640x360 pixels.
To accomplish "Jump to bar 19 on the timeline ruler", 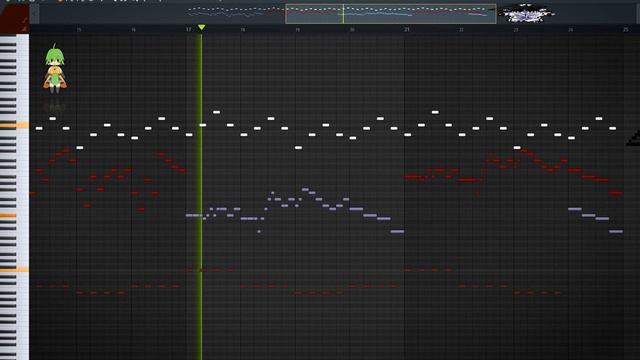I will pos(298,30).
